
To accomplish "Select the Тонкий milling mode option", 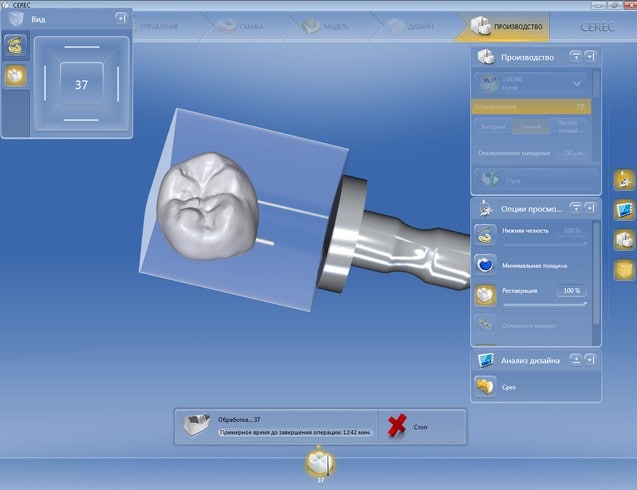I will [x=528, y=127].
